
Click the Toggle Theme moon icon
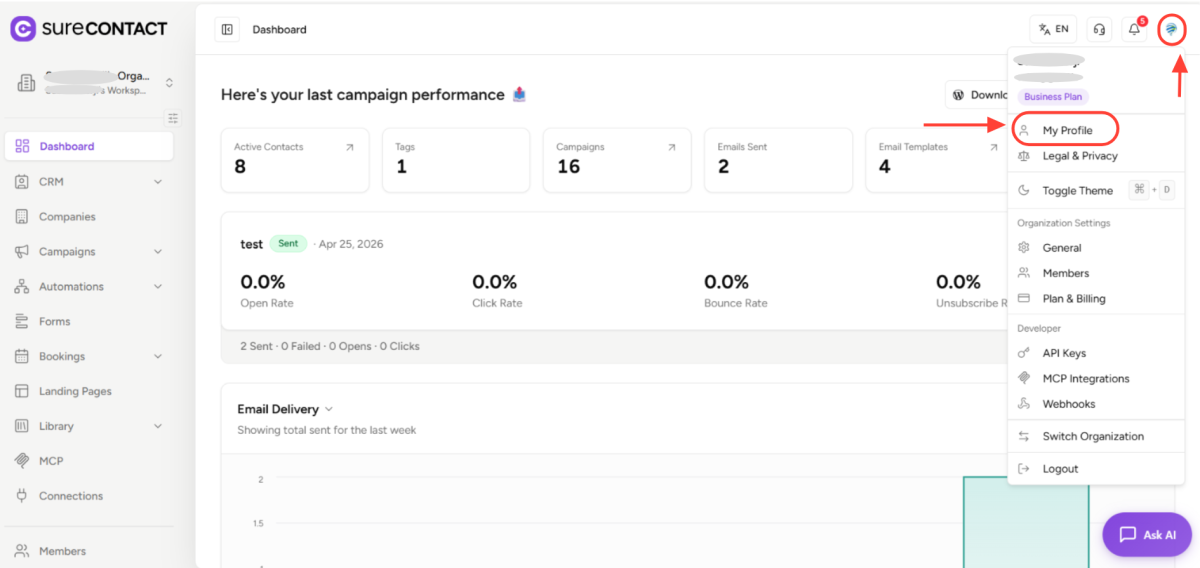1023,191
